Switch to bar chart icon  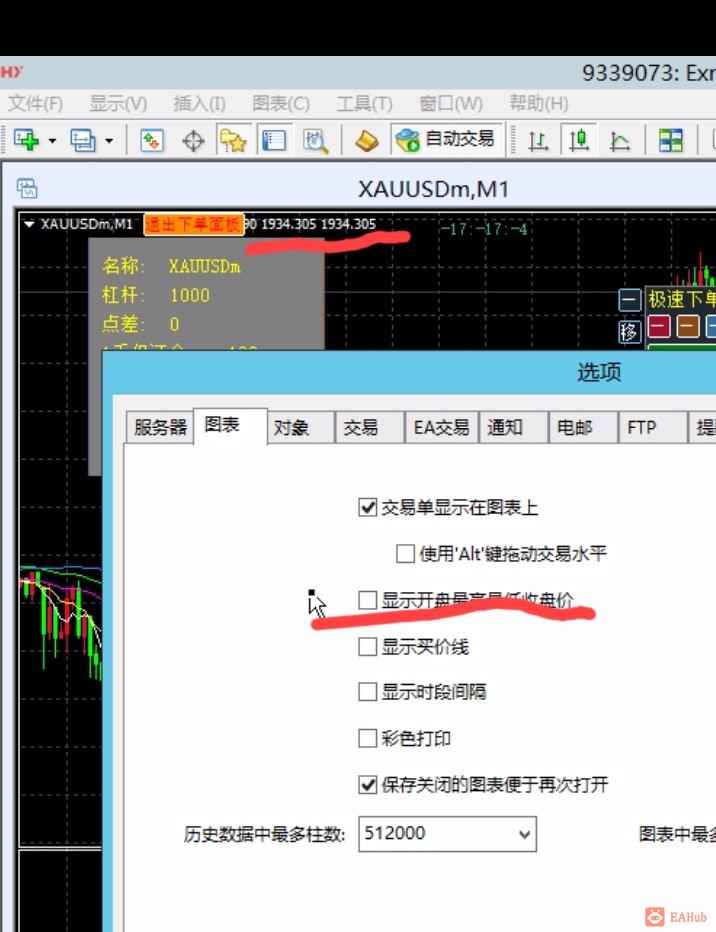[x=538, y=141]
